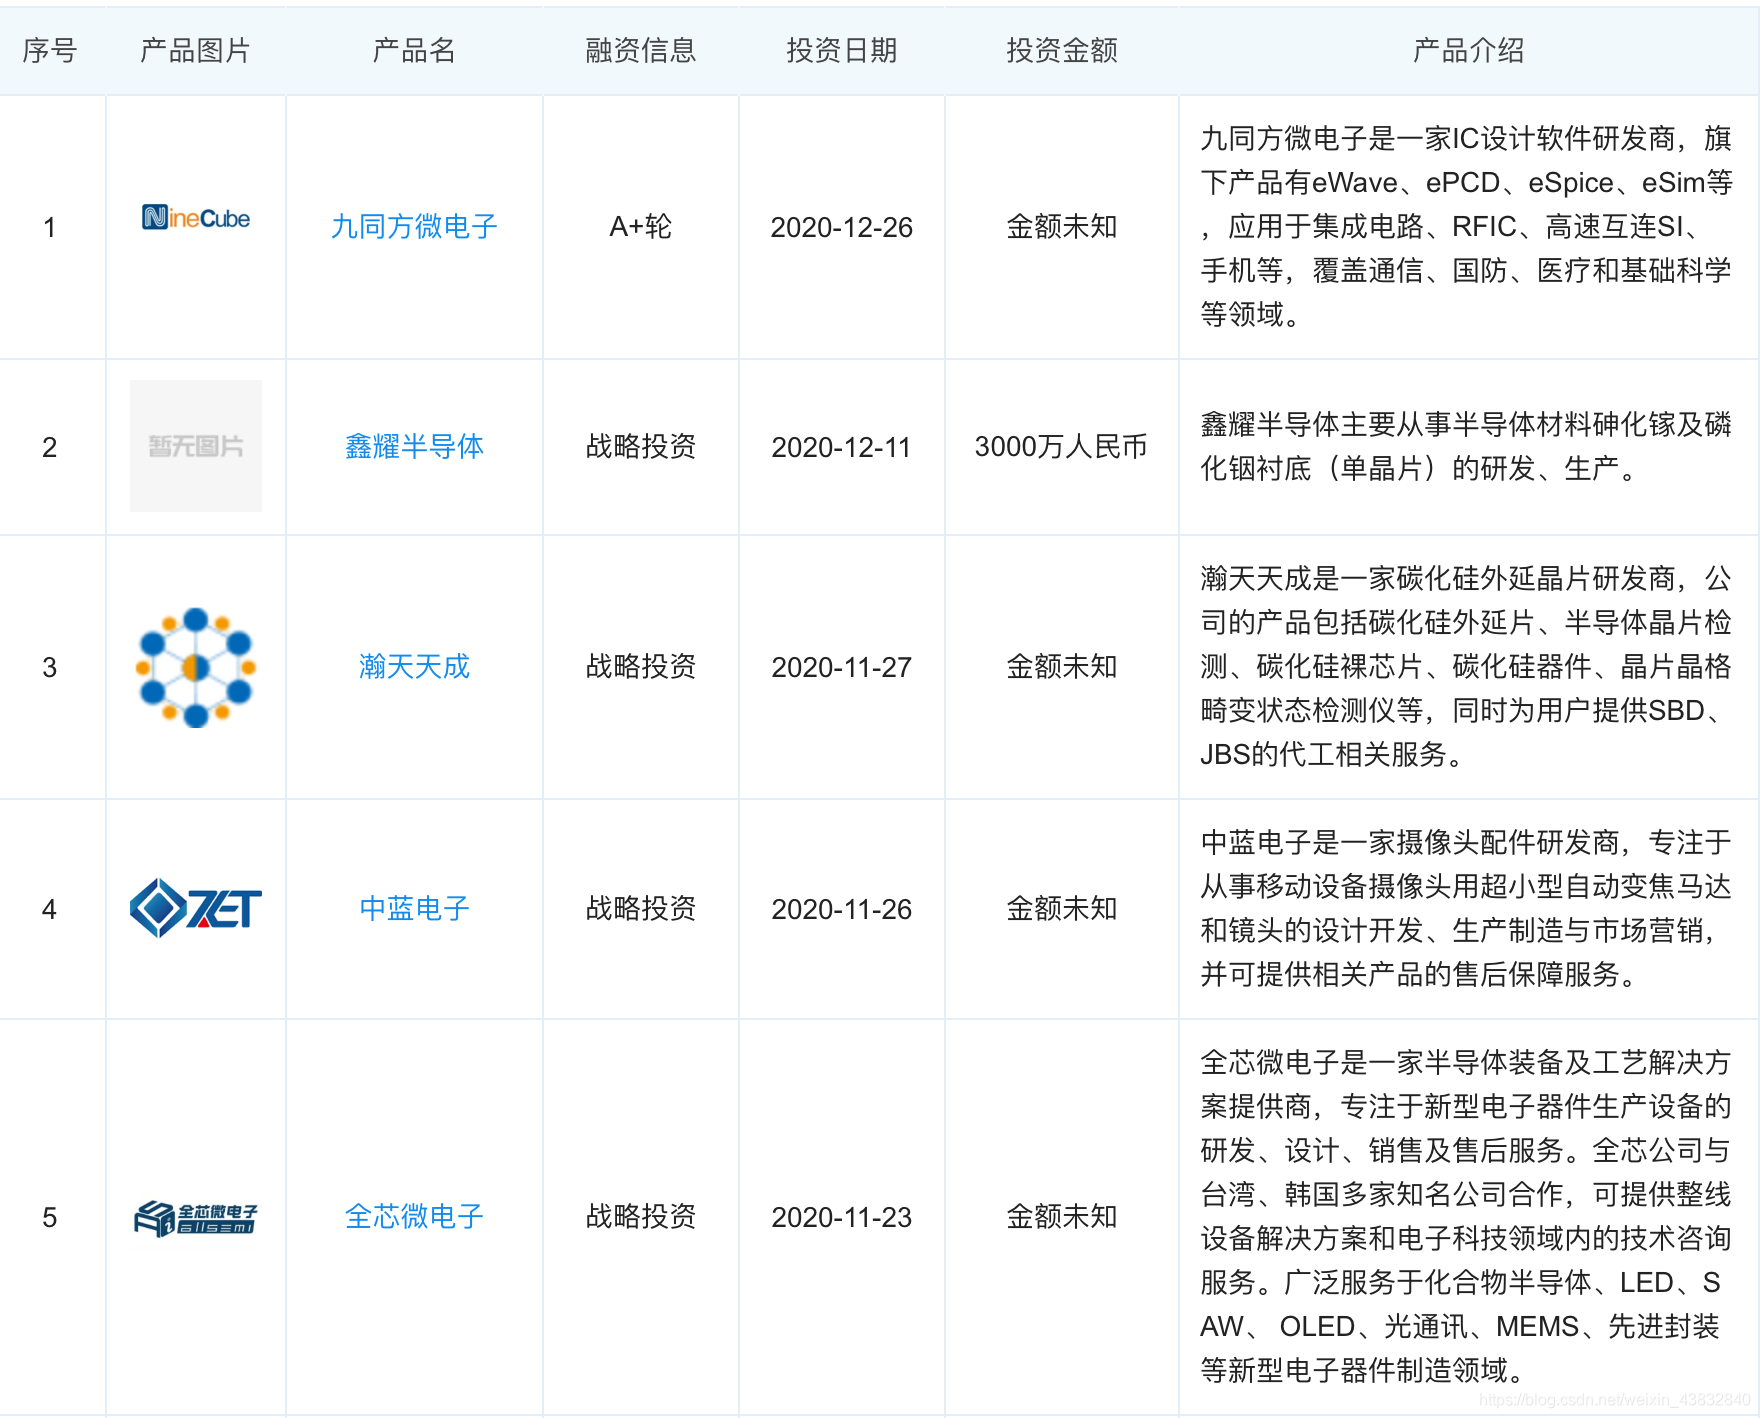Click the 暂无图片 placeholder image
The image size is (1760, 1418).
pyautogui.click(x=196, y=446)
